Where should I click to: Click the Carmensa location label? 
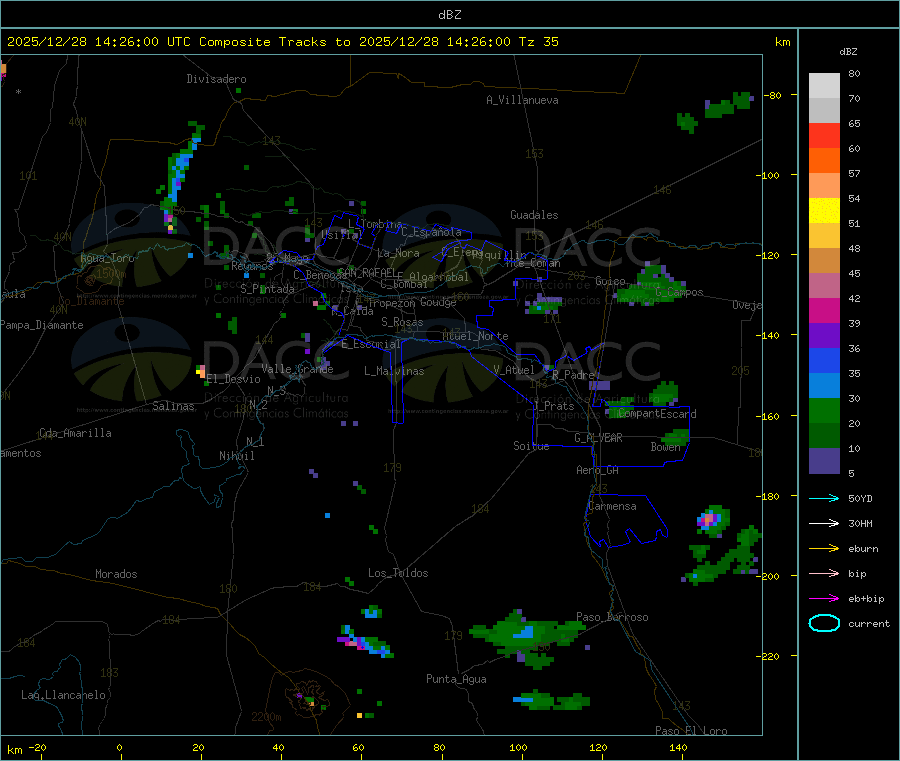(612, 506)
